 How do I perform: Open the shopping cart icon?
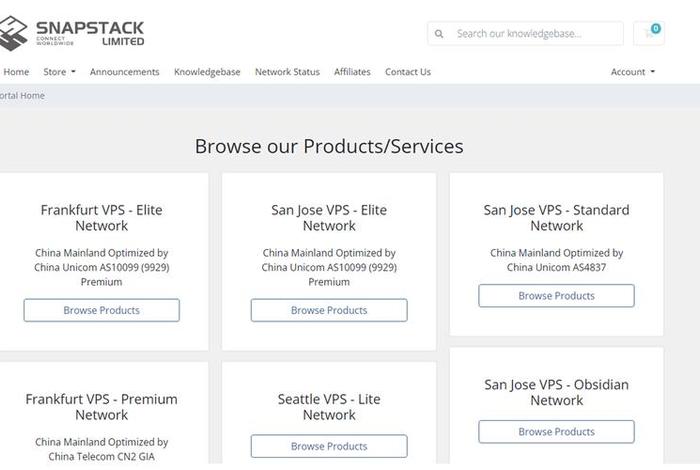coord(649,34)
